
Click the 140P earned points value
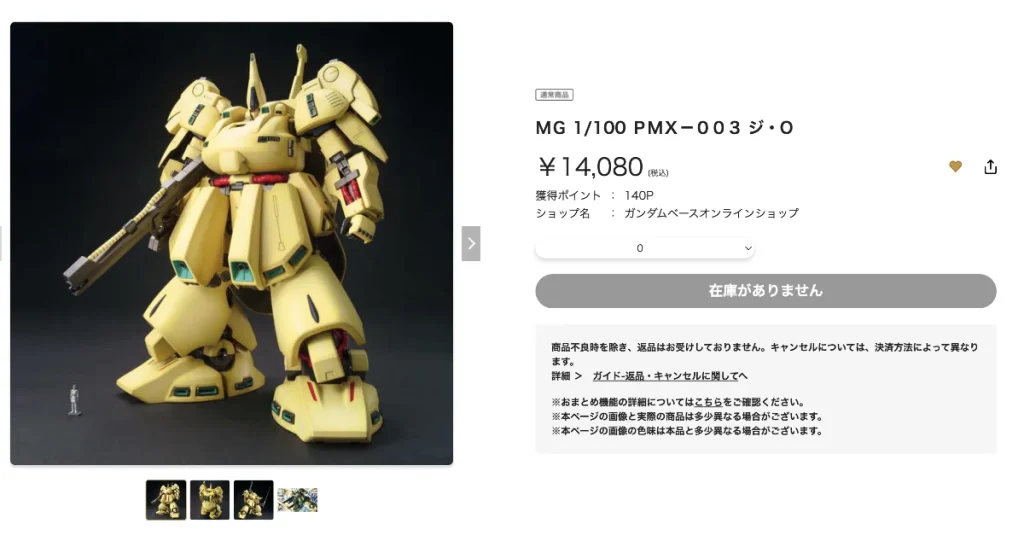click(639, 195)
